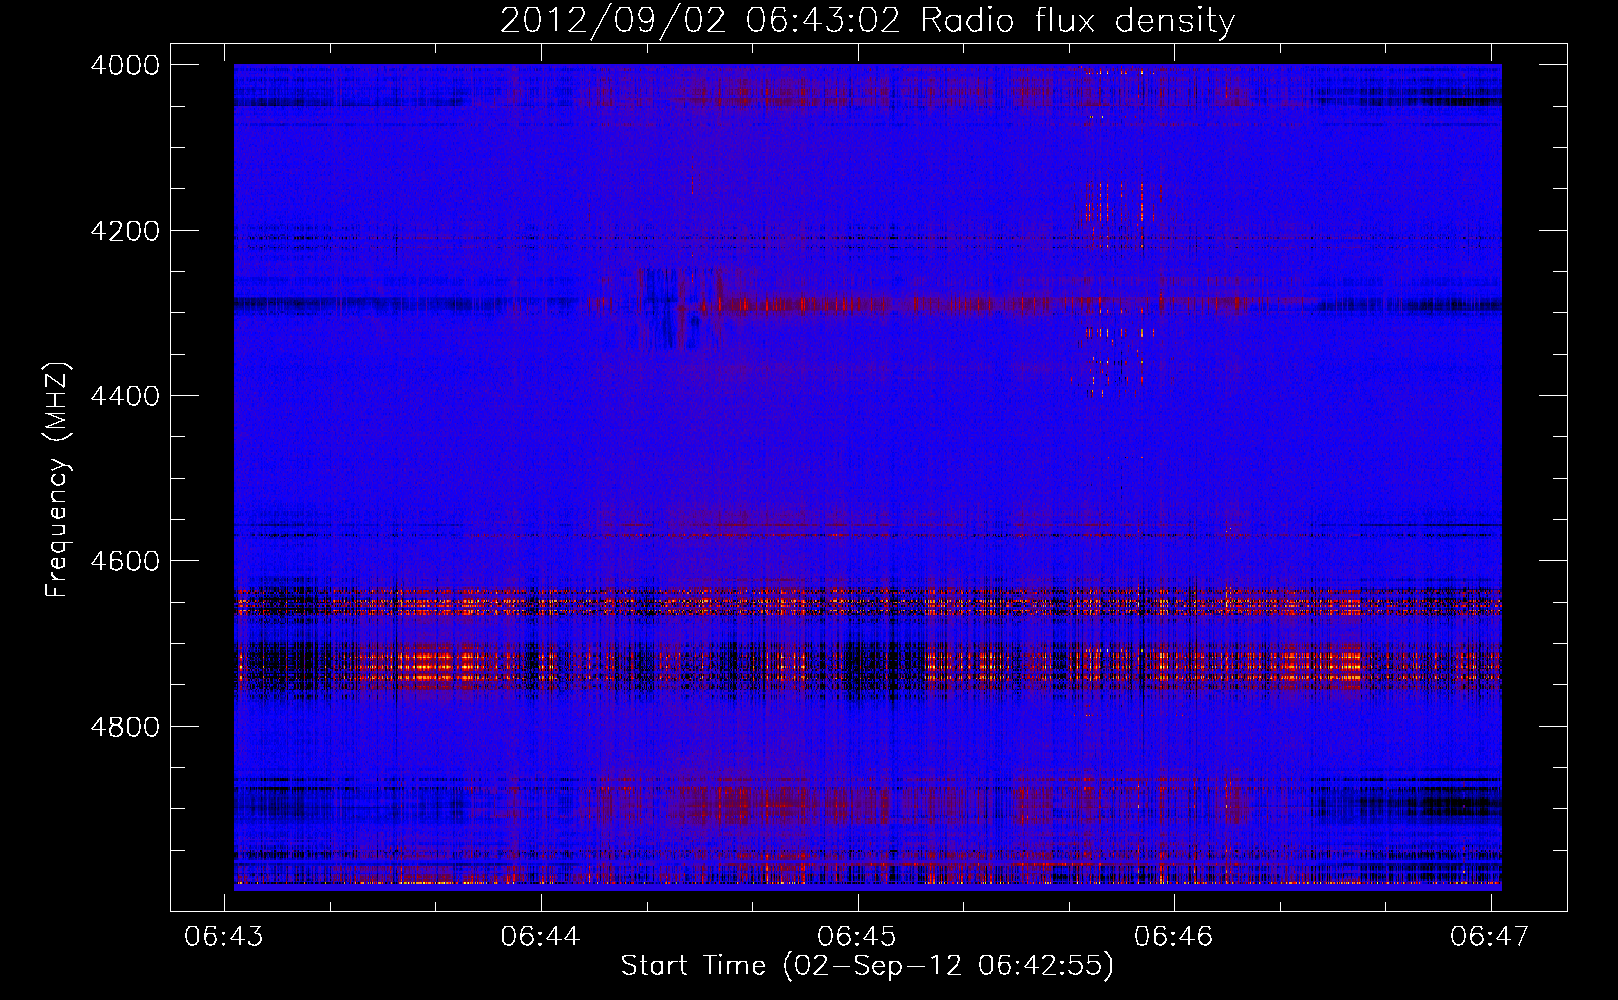Click the plot title "2012/09/02 06:43:02 Radio flux density"
The image size is (1618, 1000).
[x=867, y=20]
